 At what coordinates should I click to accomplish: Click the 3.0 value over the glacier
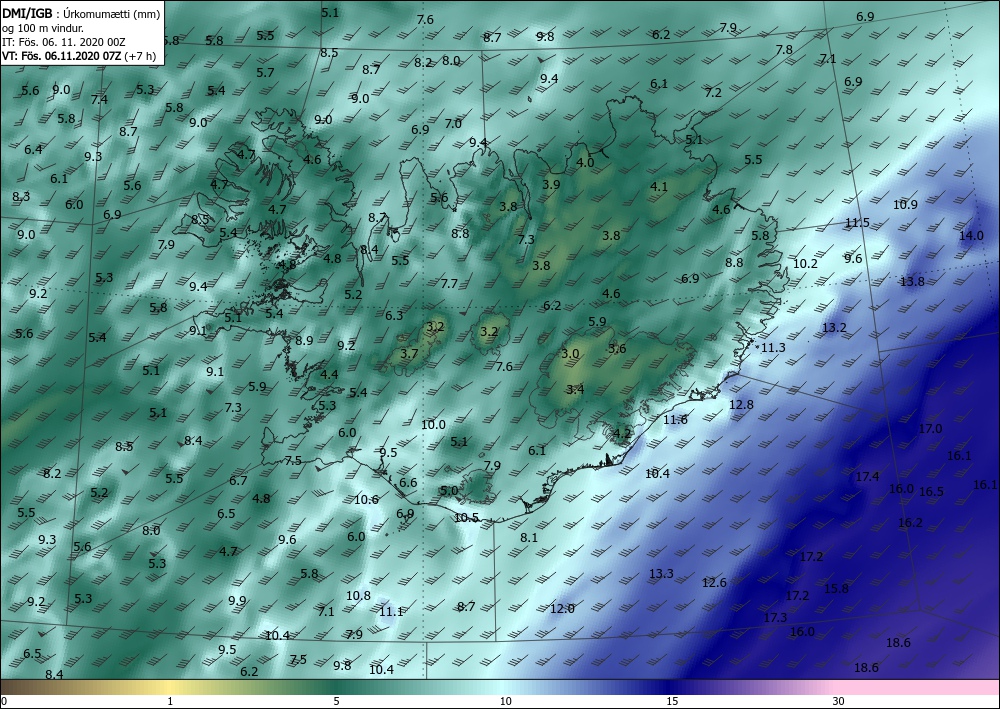point(570,354)
